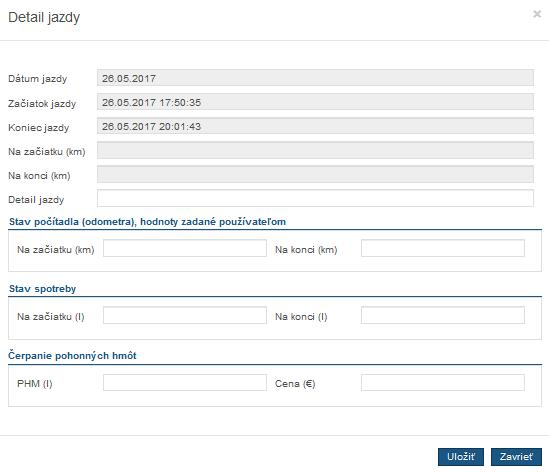Click odometer Na začiatku (km) input

[x=185, y=248]
